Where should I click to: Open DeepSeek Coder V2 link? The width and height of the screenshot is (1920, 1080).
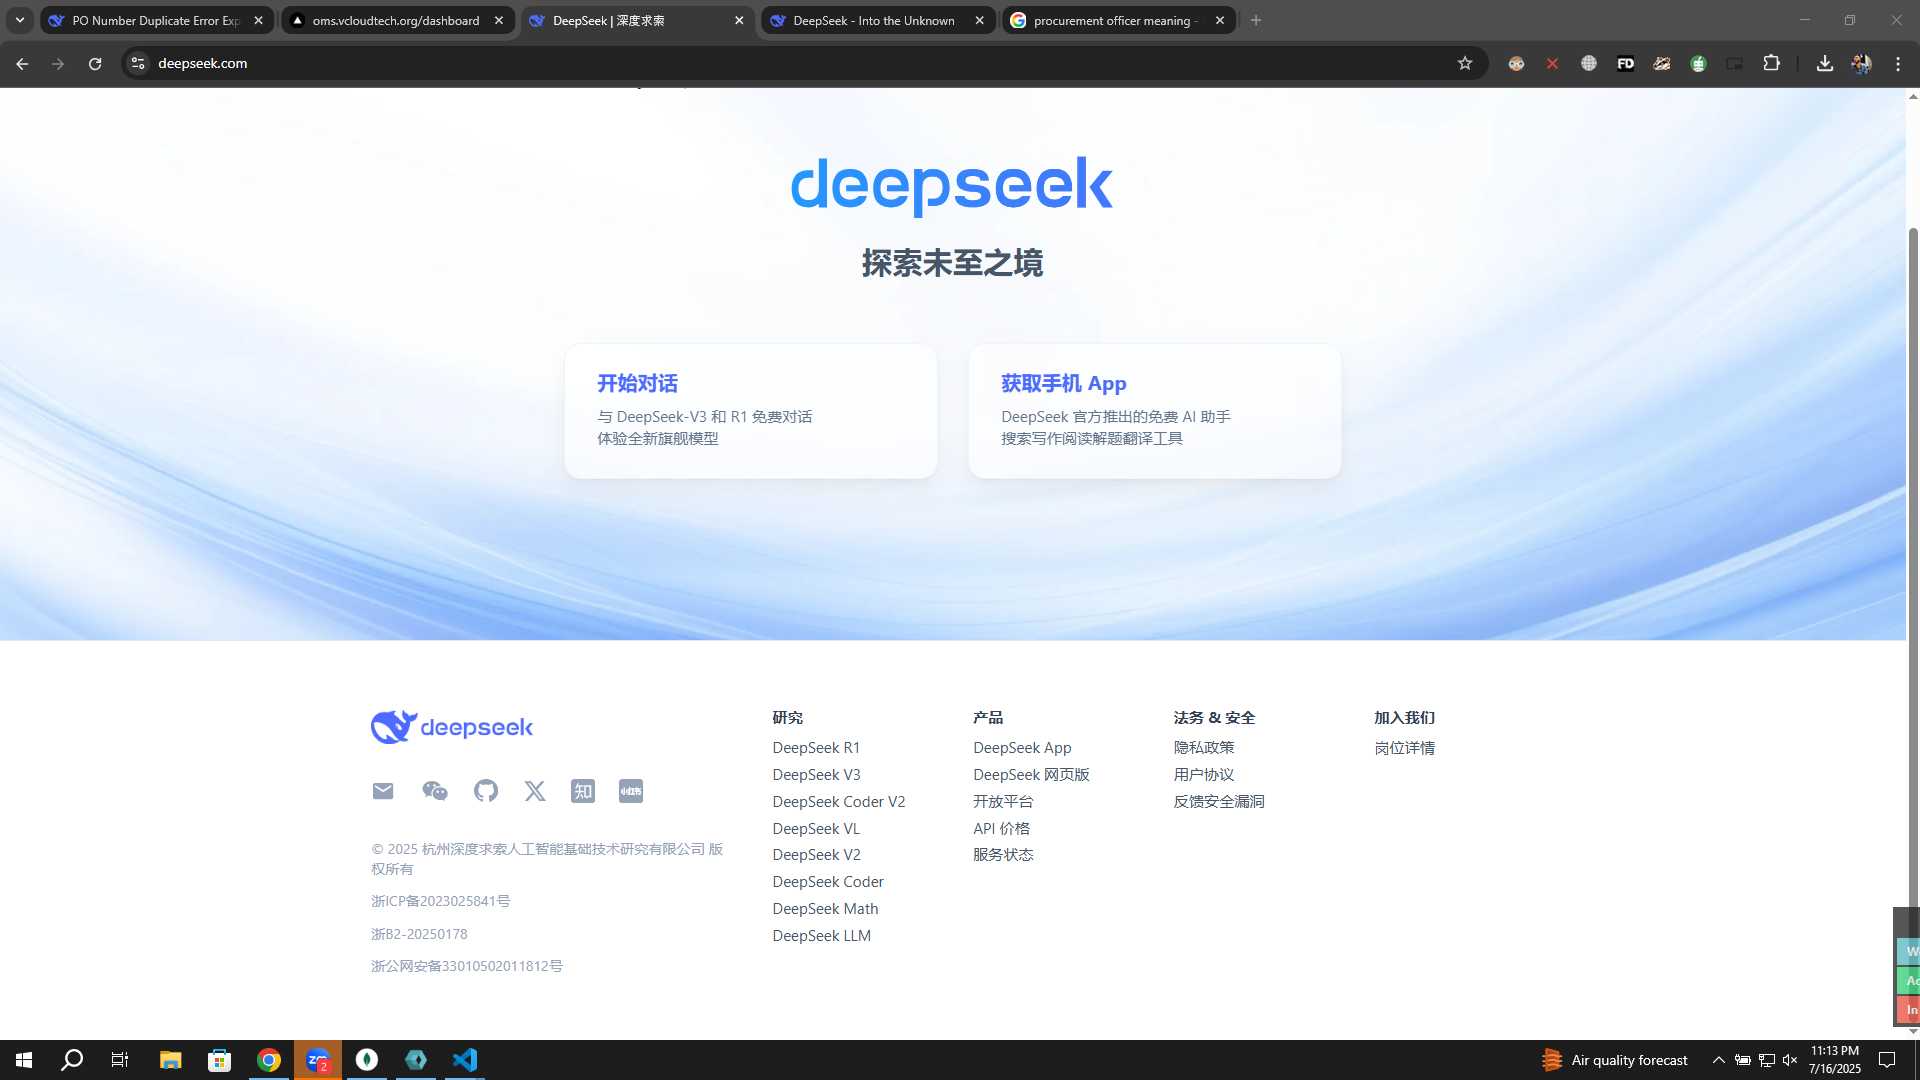click(x=838, y=802)
